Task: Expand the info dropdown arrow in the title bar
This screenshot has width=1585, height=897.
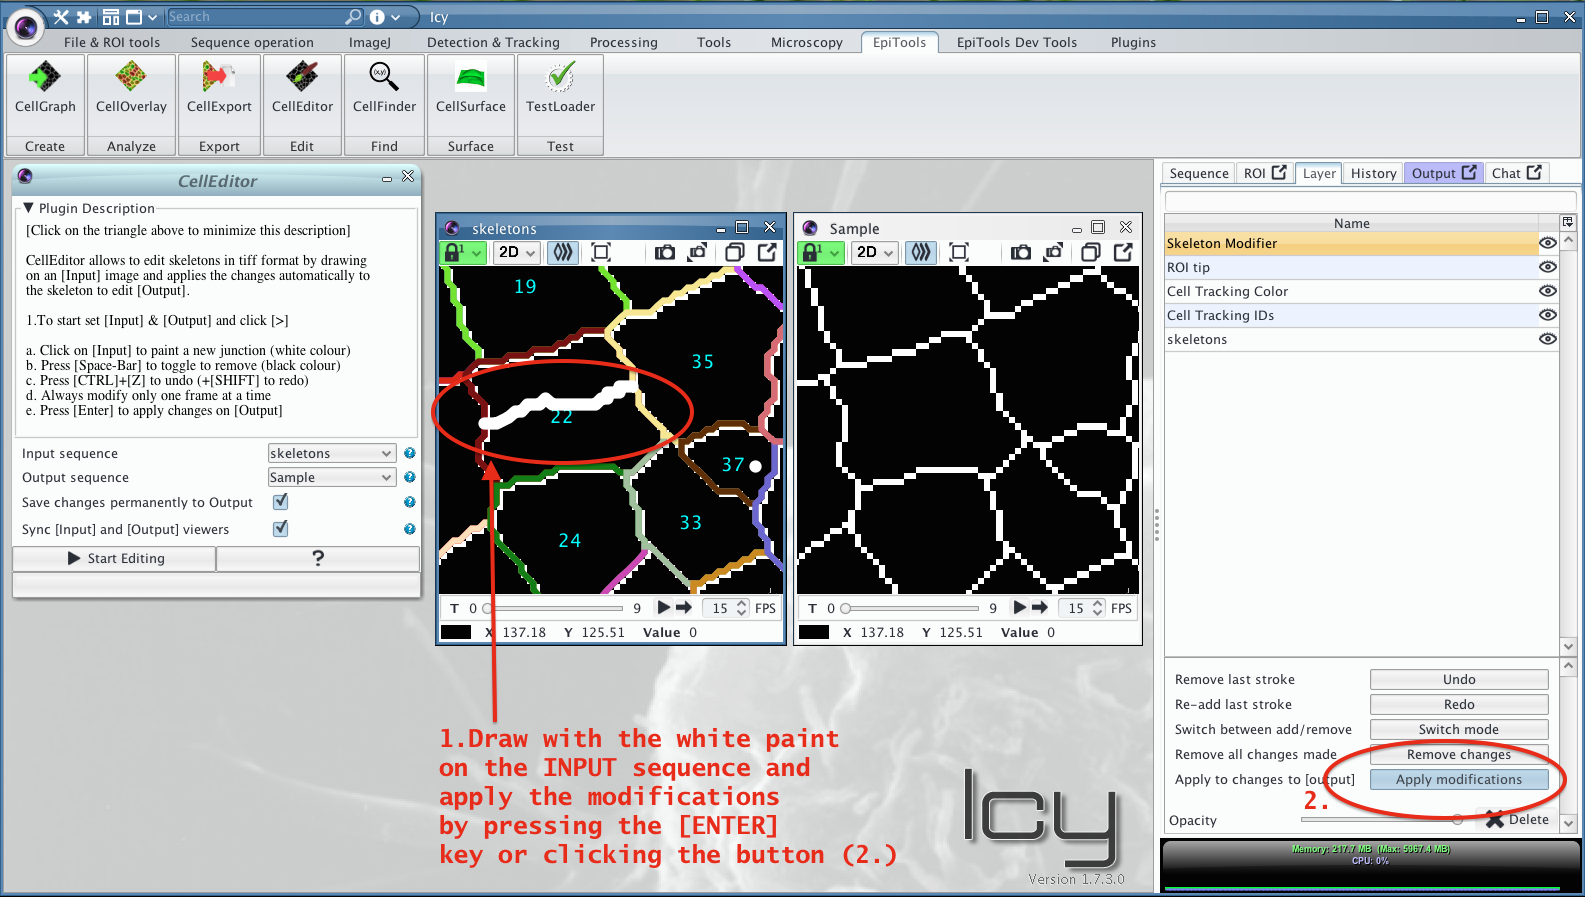Action: click(396, 17)
